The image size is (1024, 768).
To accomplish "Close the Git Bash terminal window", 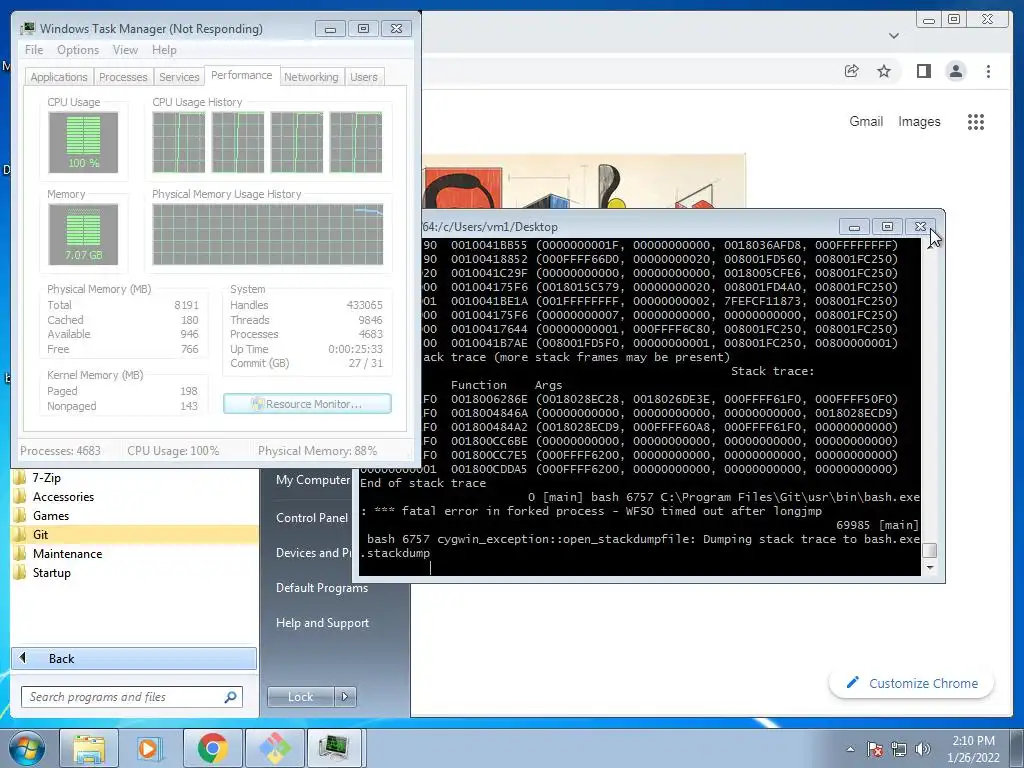I will pyautogui.click(x=920, y=227).
